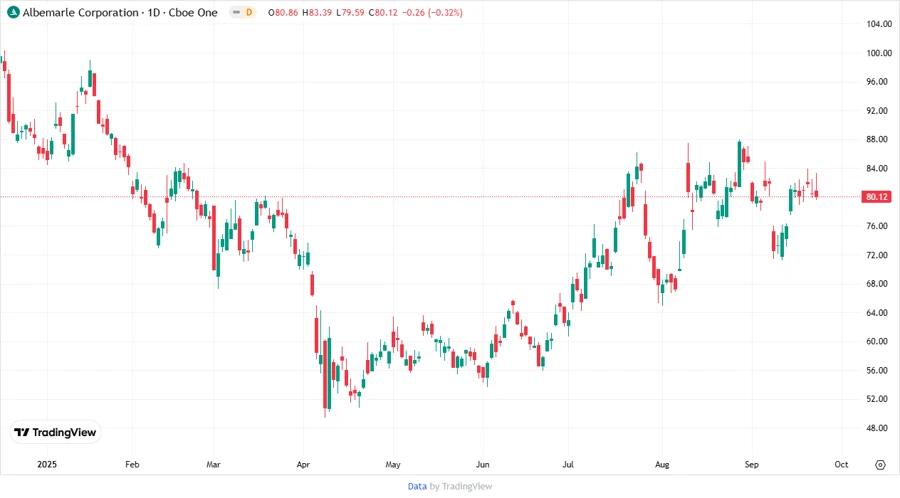Click the 68.00 price scale label

[x=876, y=284]
